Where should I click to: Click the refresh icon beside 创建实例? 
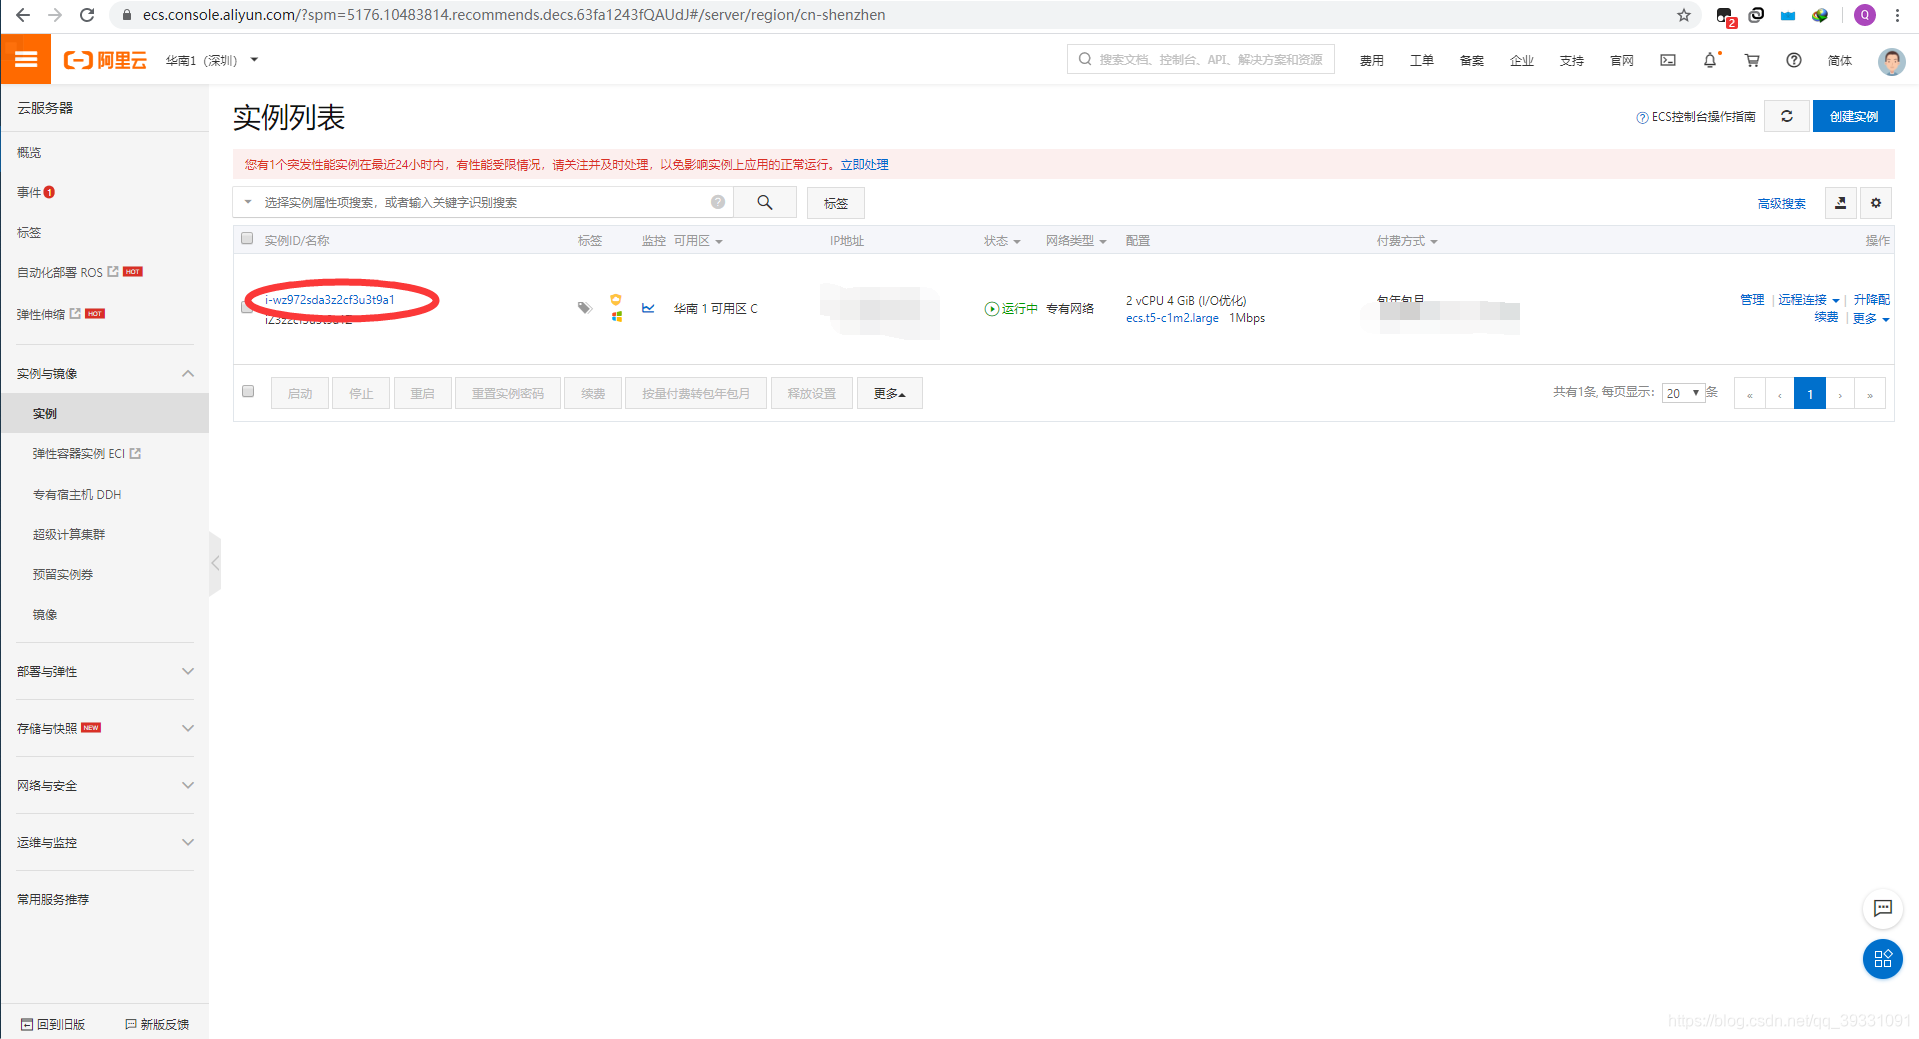coord(1787,116)
